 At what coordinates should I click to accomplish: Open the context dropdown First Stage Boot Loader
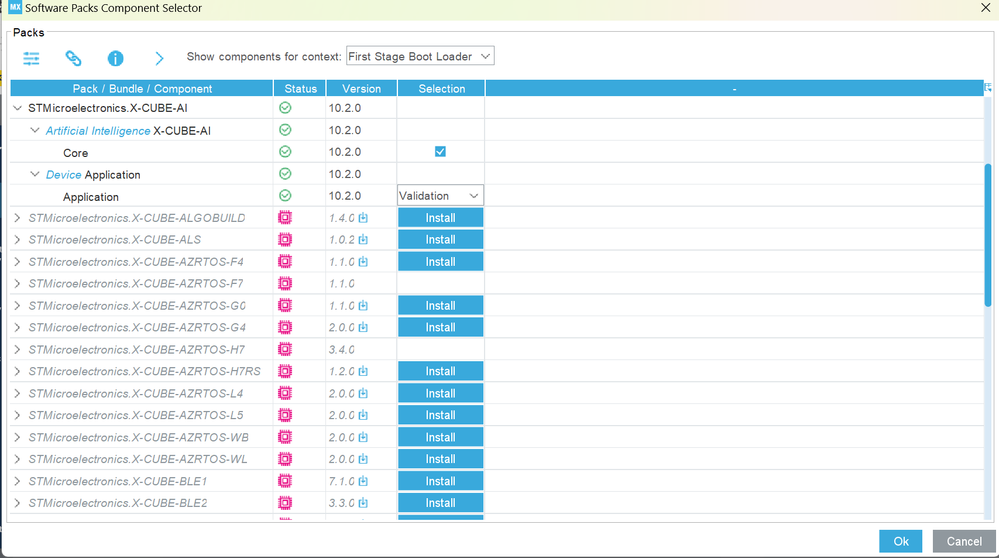tap(420, 56)
